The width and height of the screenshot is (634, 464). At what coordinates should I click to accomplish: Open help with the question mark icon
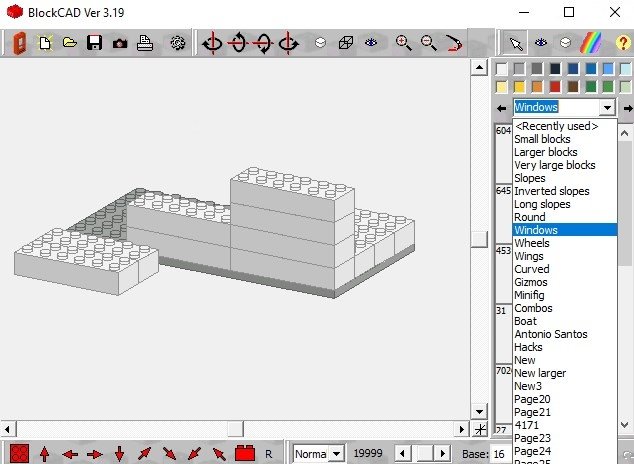pyautogui.click(x=623, y=43)
